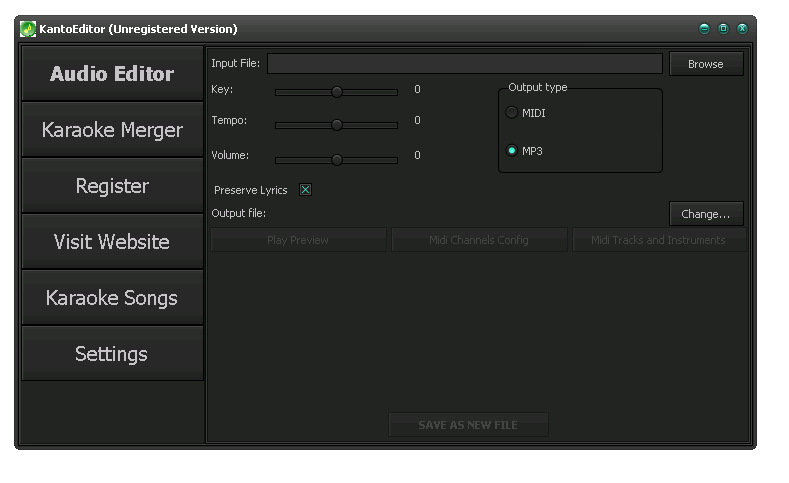Click the Input File text field

pos(464,64)
